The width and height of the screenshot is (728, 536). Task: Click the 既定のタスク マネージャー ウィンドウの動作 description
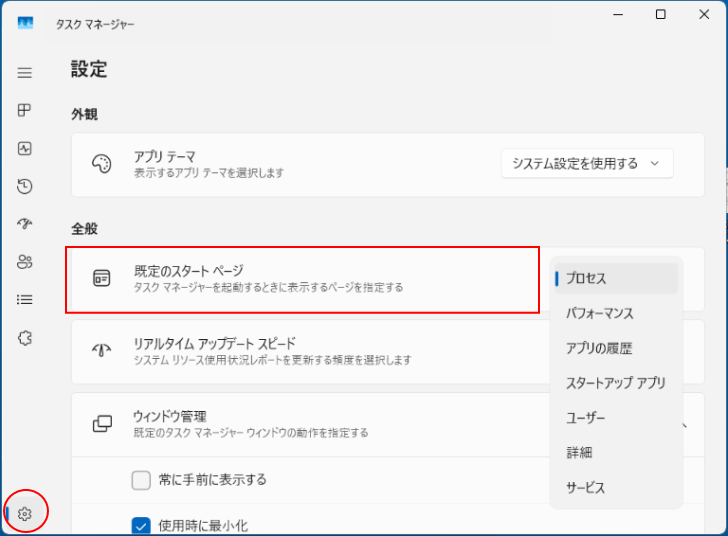251,433
